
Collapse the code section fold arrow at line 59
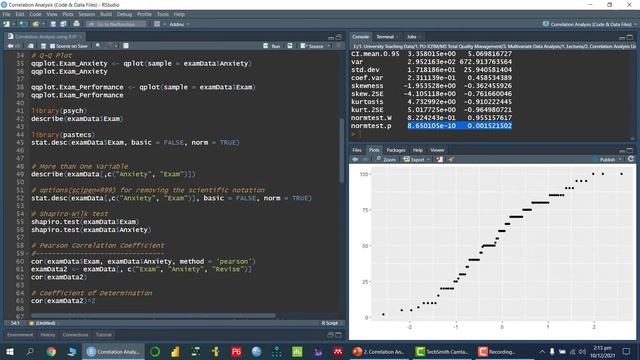pos(27,253)
